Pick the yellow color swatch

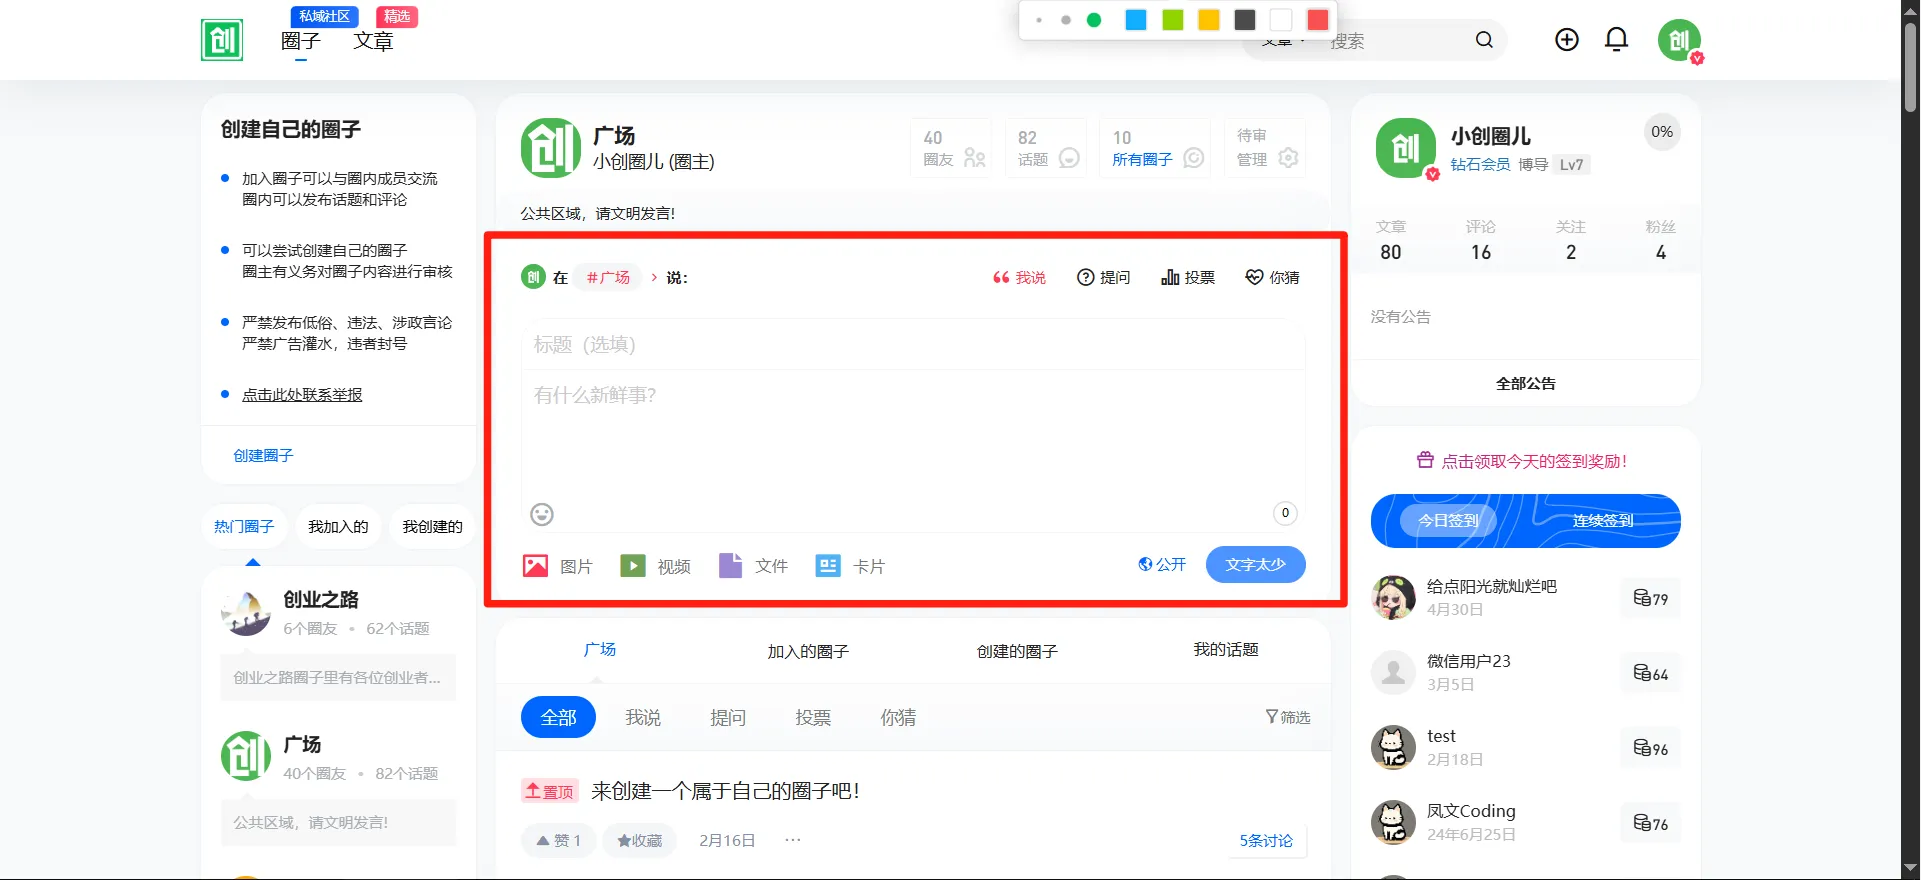1209,20
